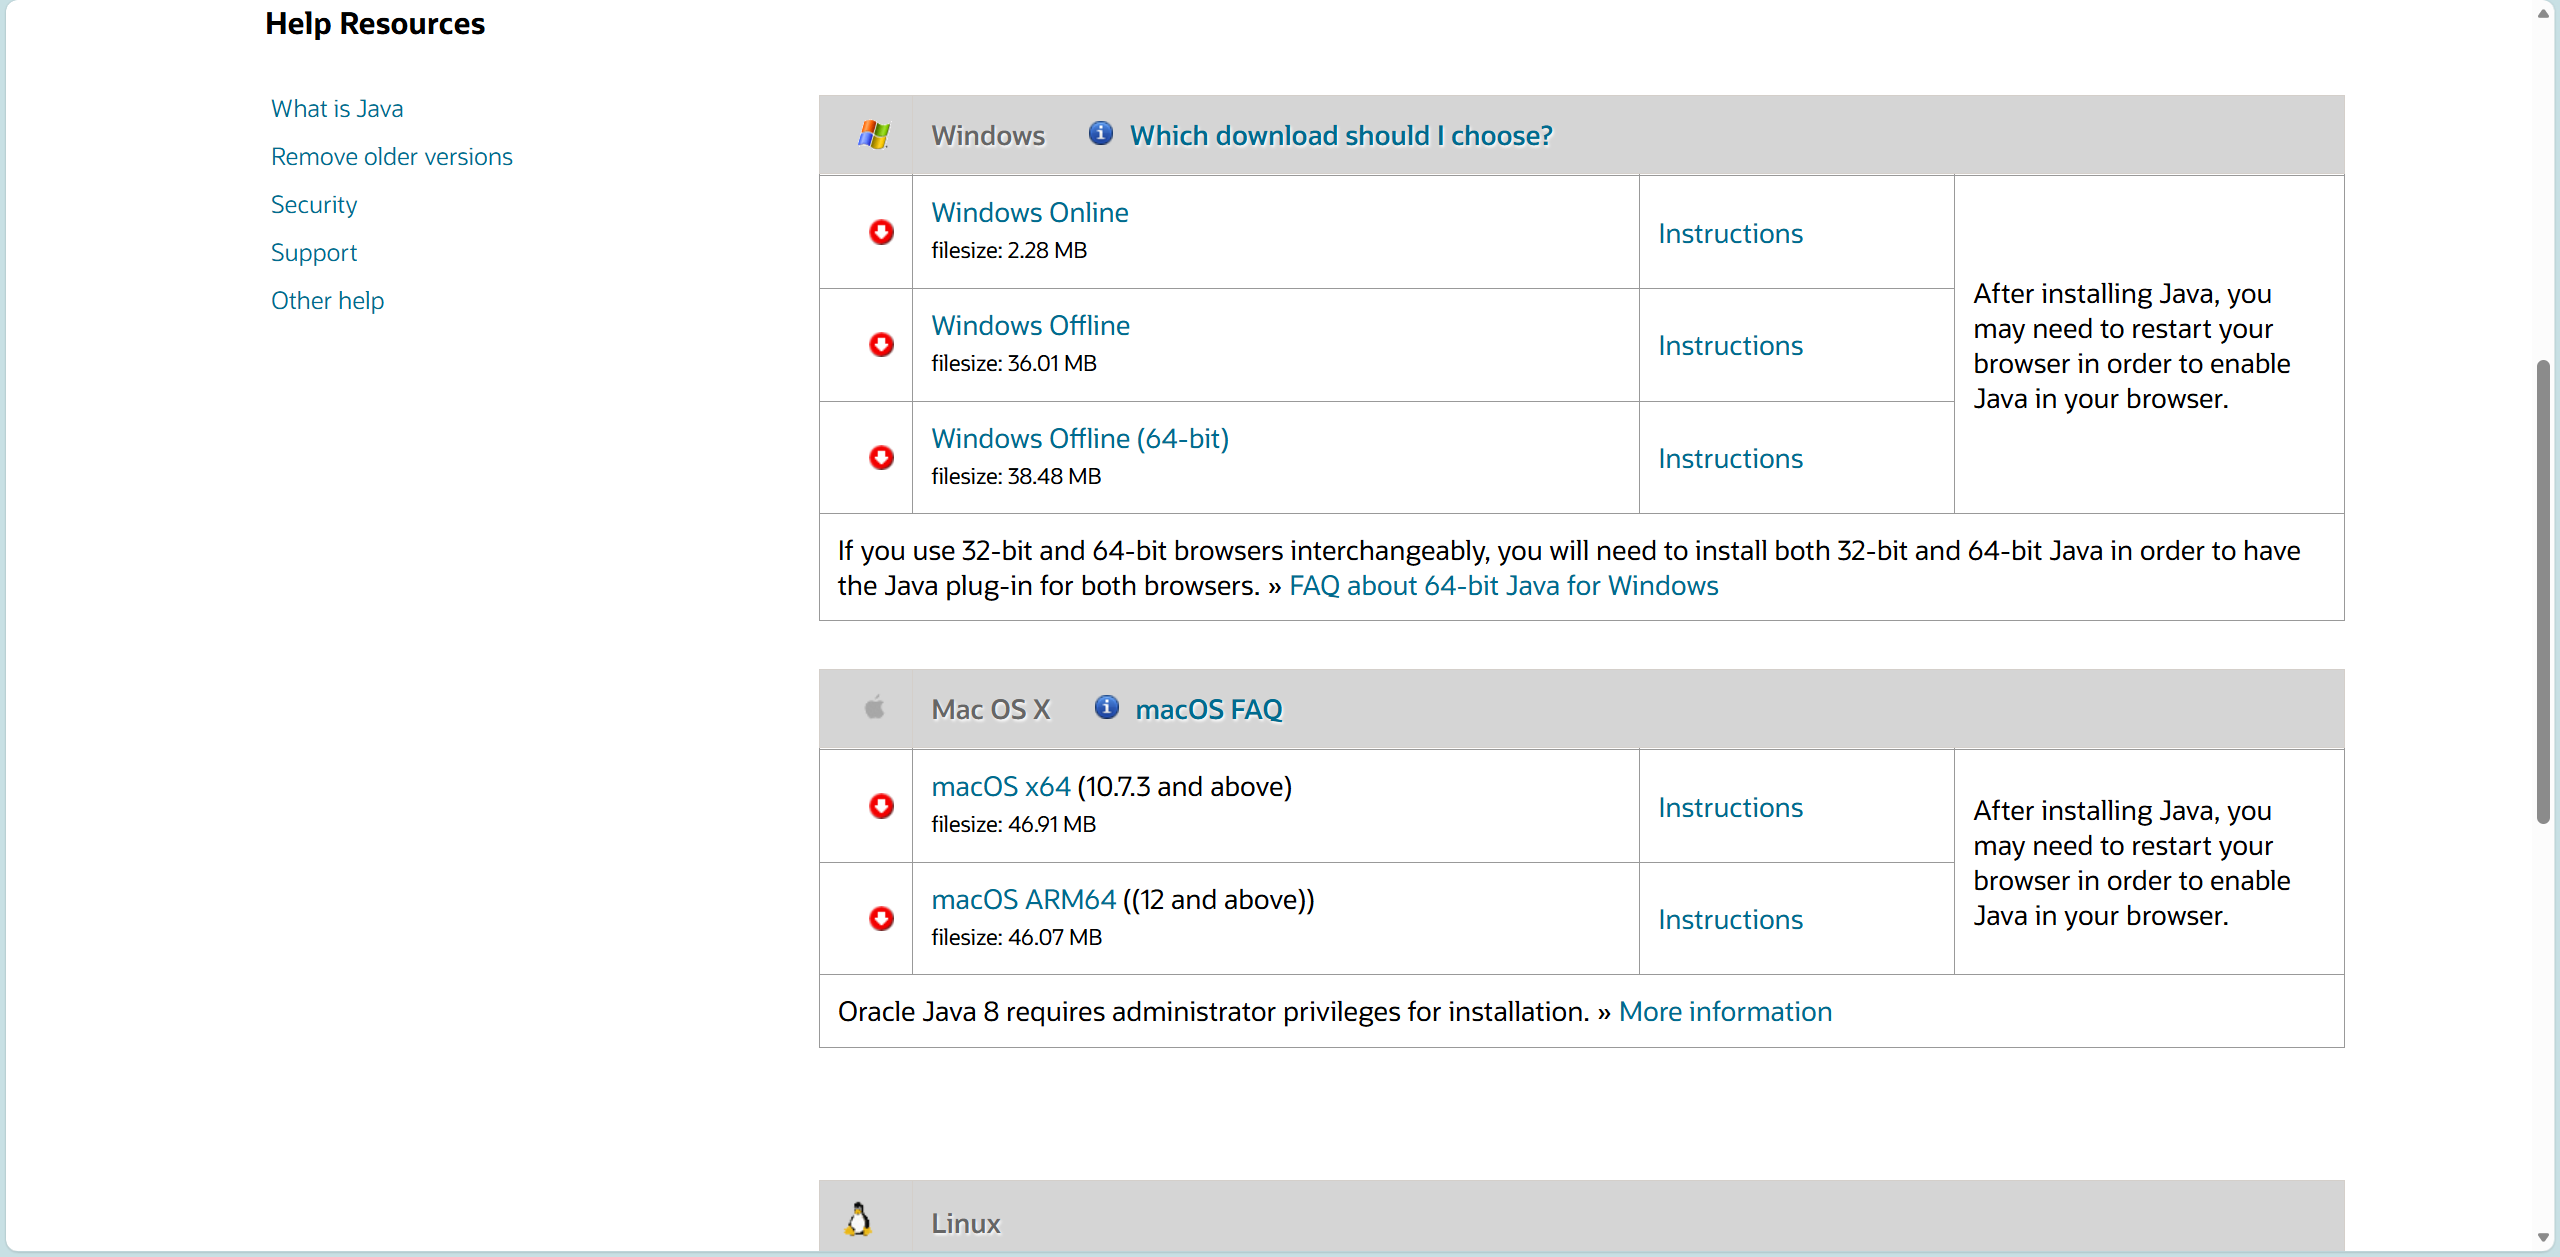This screenshot has height=1257, width=2560.
Task: Click the blue info icon next to Which download should I choose
Action: point(1101,133)
